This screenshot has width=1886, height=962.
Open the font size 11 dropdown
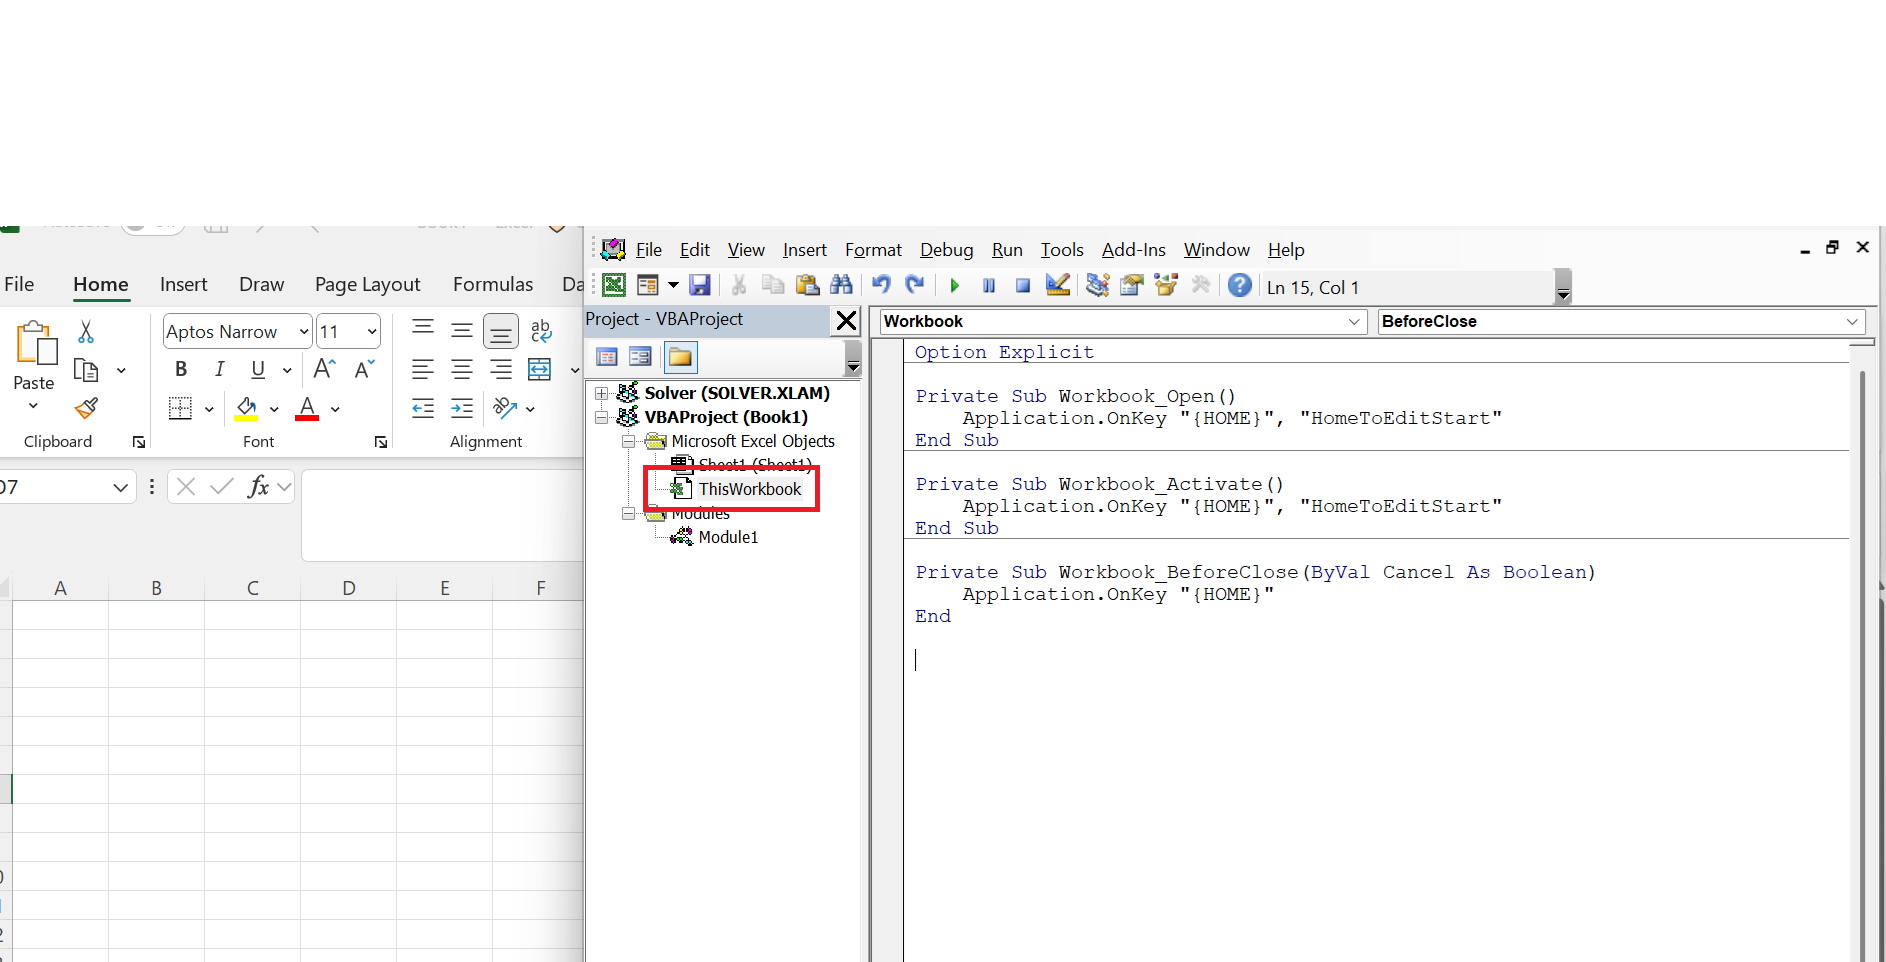[372, 331]
